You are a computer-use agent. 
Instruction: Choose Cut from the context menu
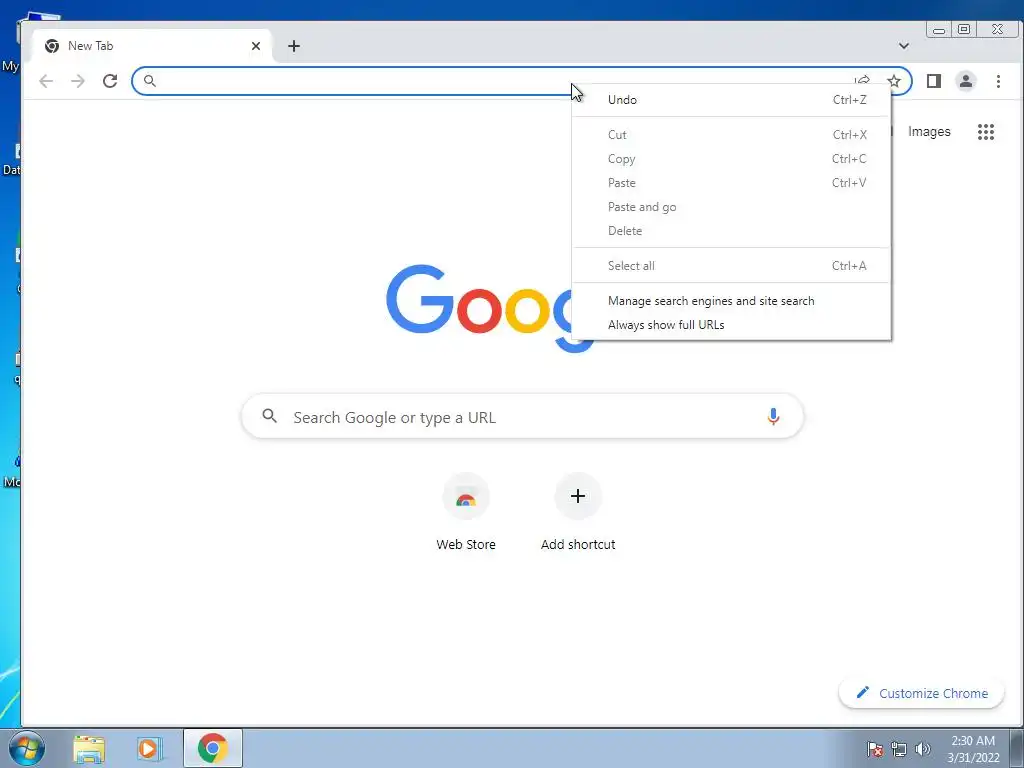pyautogui.click(x=731, y=135)
